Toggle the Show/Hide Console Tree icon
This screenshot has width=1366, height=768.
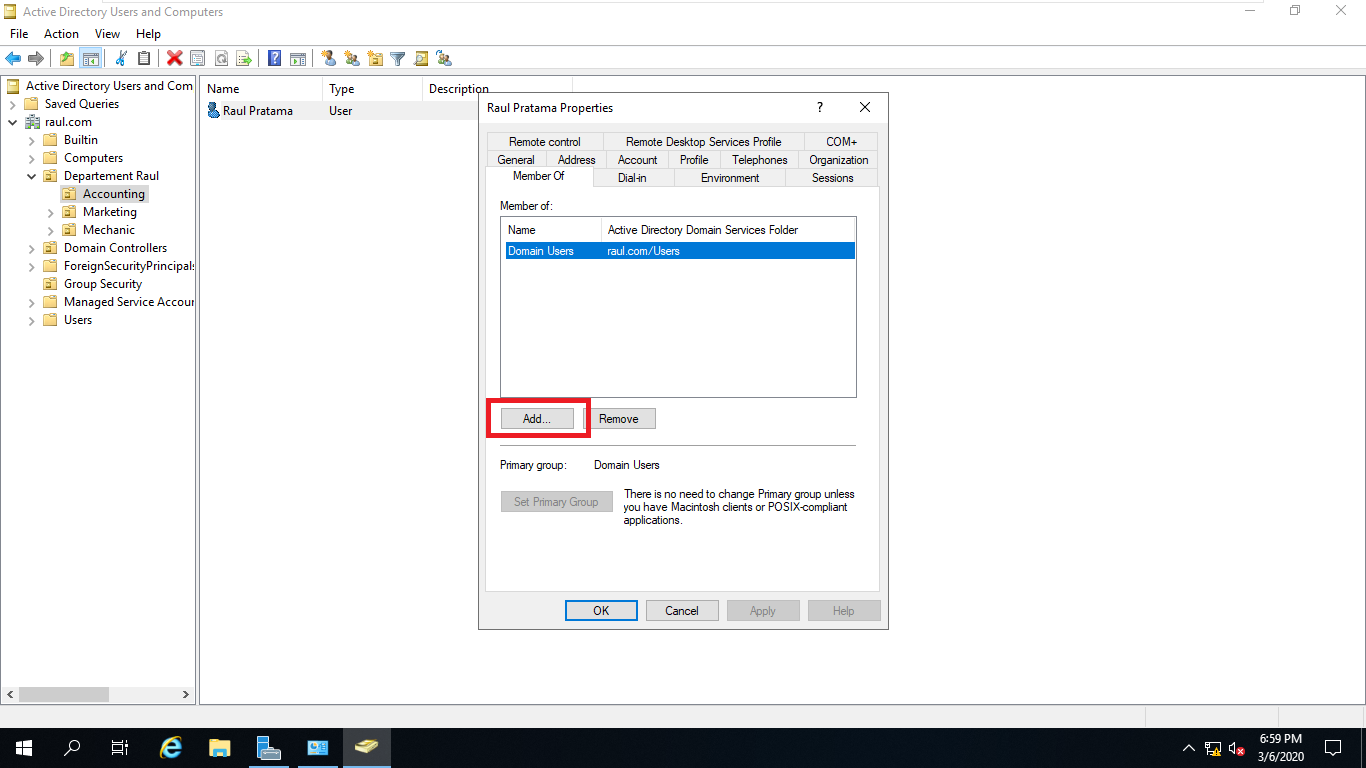click(x=90, y=59)
